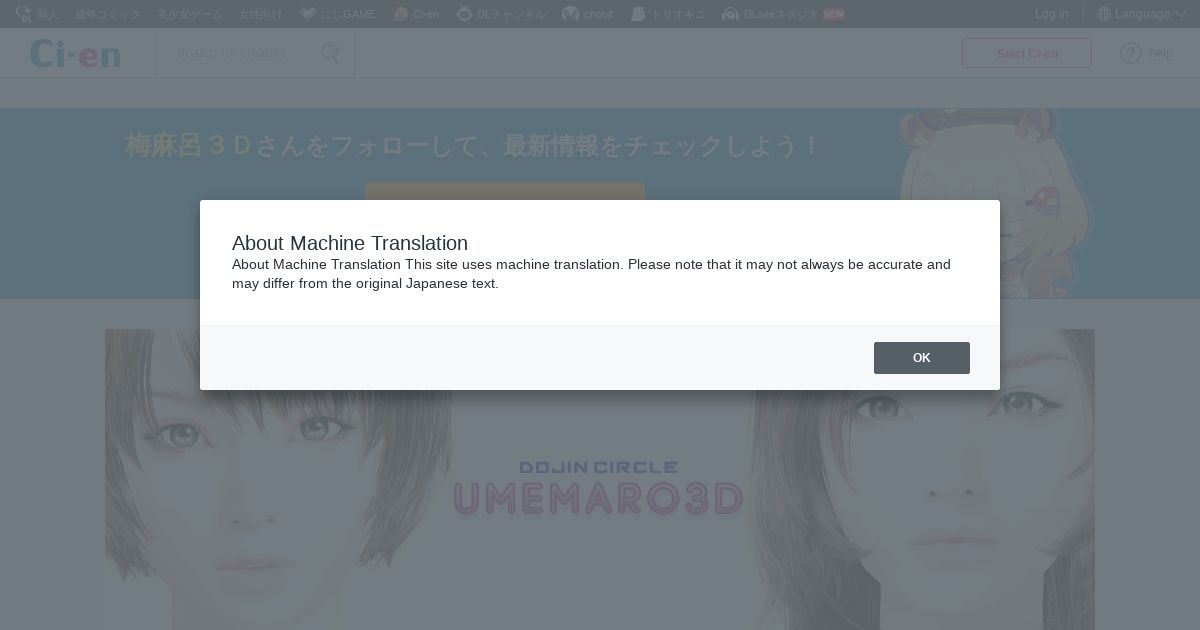Open the Ci-en top bar link

click(x=416, y=14)
